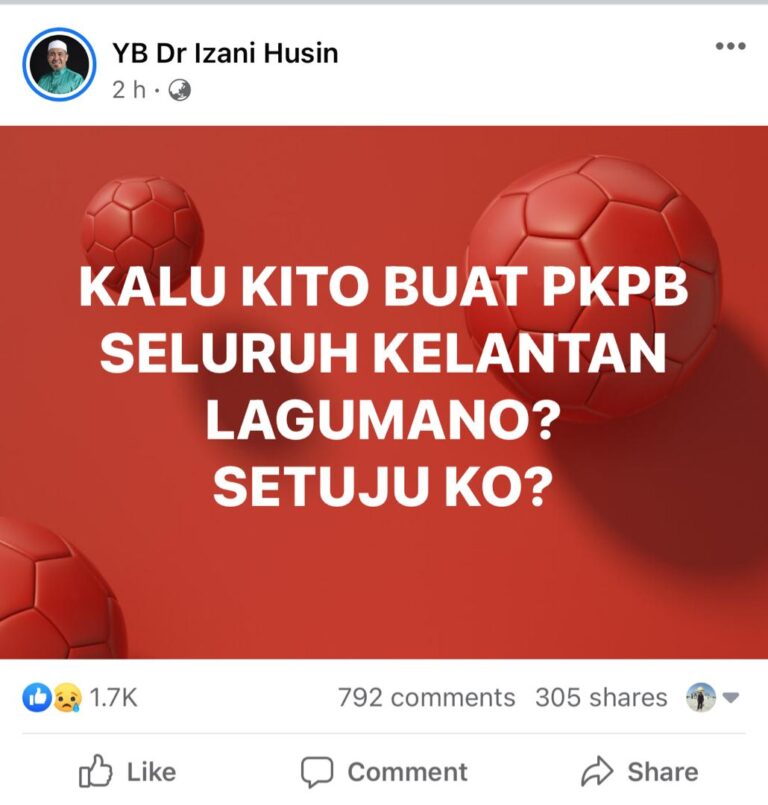
Task: Tap the Share button label
Action: [x=663, y=772]
